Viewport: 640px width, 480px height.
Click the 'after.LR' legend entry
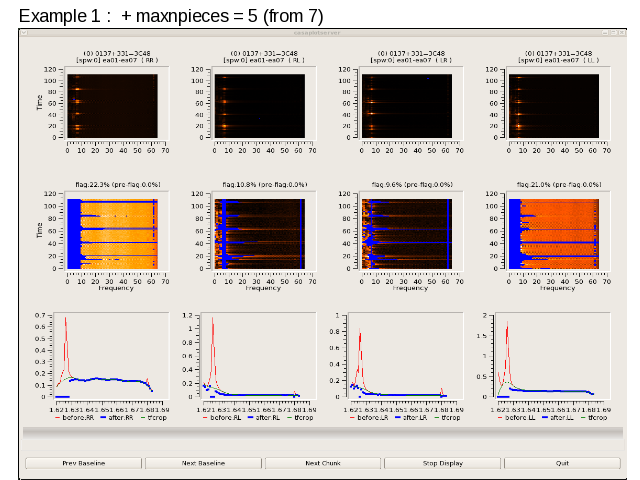click(x=411, y=418)
